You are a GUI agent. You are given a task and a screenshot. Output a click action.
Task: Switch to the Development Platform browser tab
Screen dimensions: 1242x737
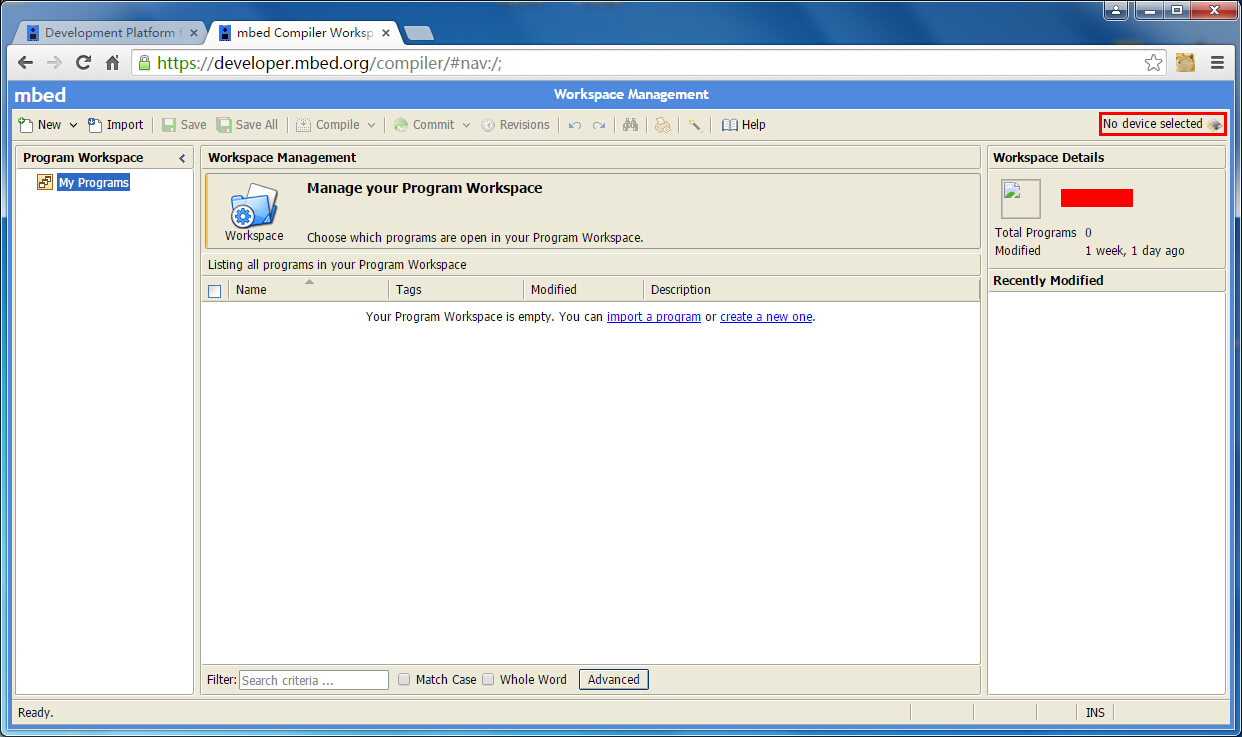tap(108, 33)
